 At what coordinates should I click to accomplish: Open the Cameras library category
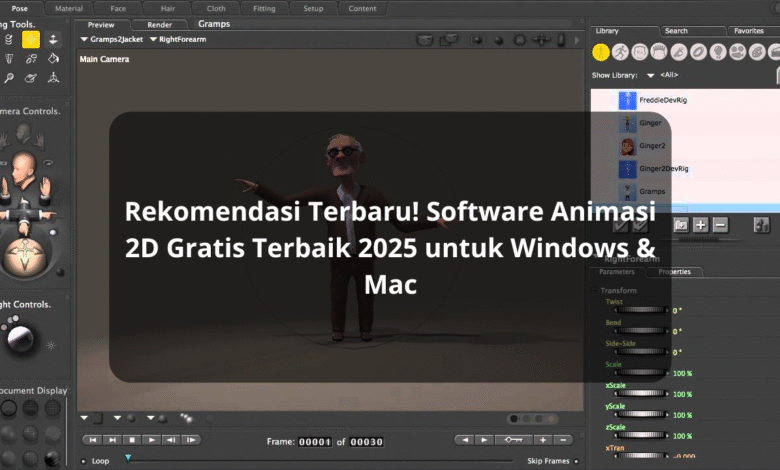[737, 52]
